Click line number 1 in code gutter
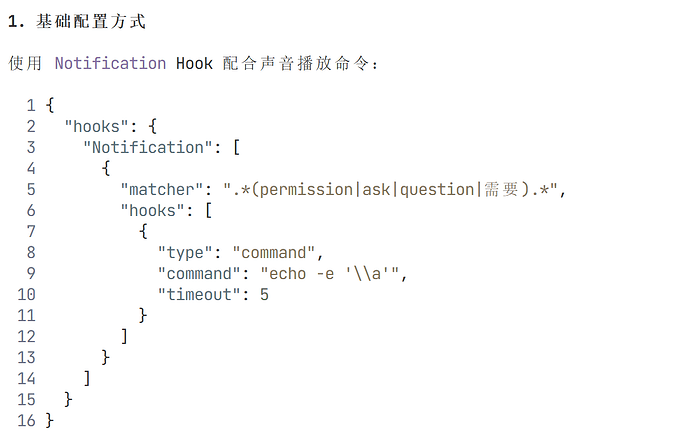The height and width of the screenshot is (434, 690). [31, 105]
